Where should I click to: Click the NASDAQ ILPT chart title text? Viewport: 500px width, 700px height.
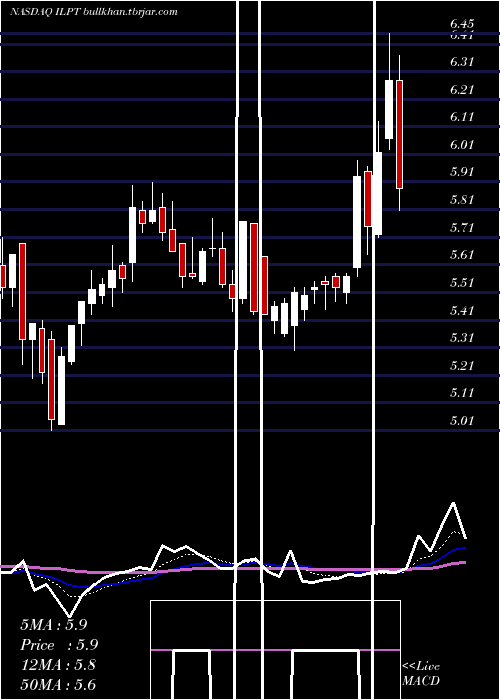[x=94, y=12]
